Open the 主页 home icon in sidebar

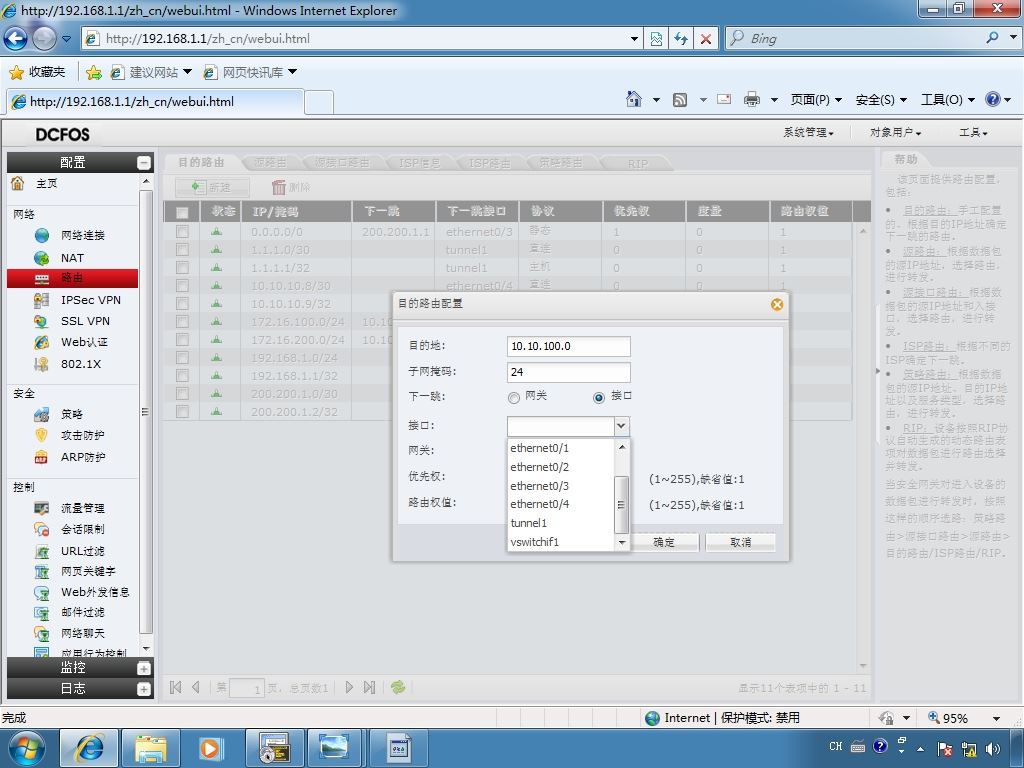[18, 183]
